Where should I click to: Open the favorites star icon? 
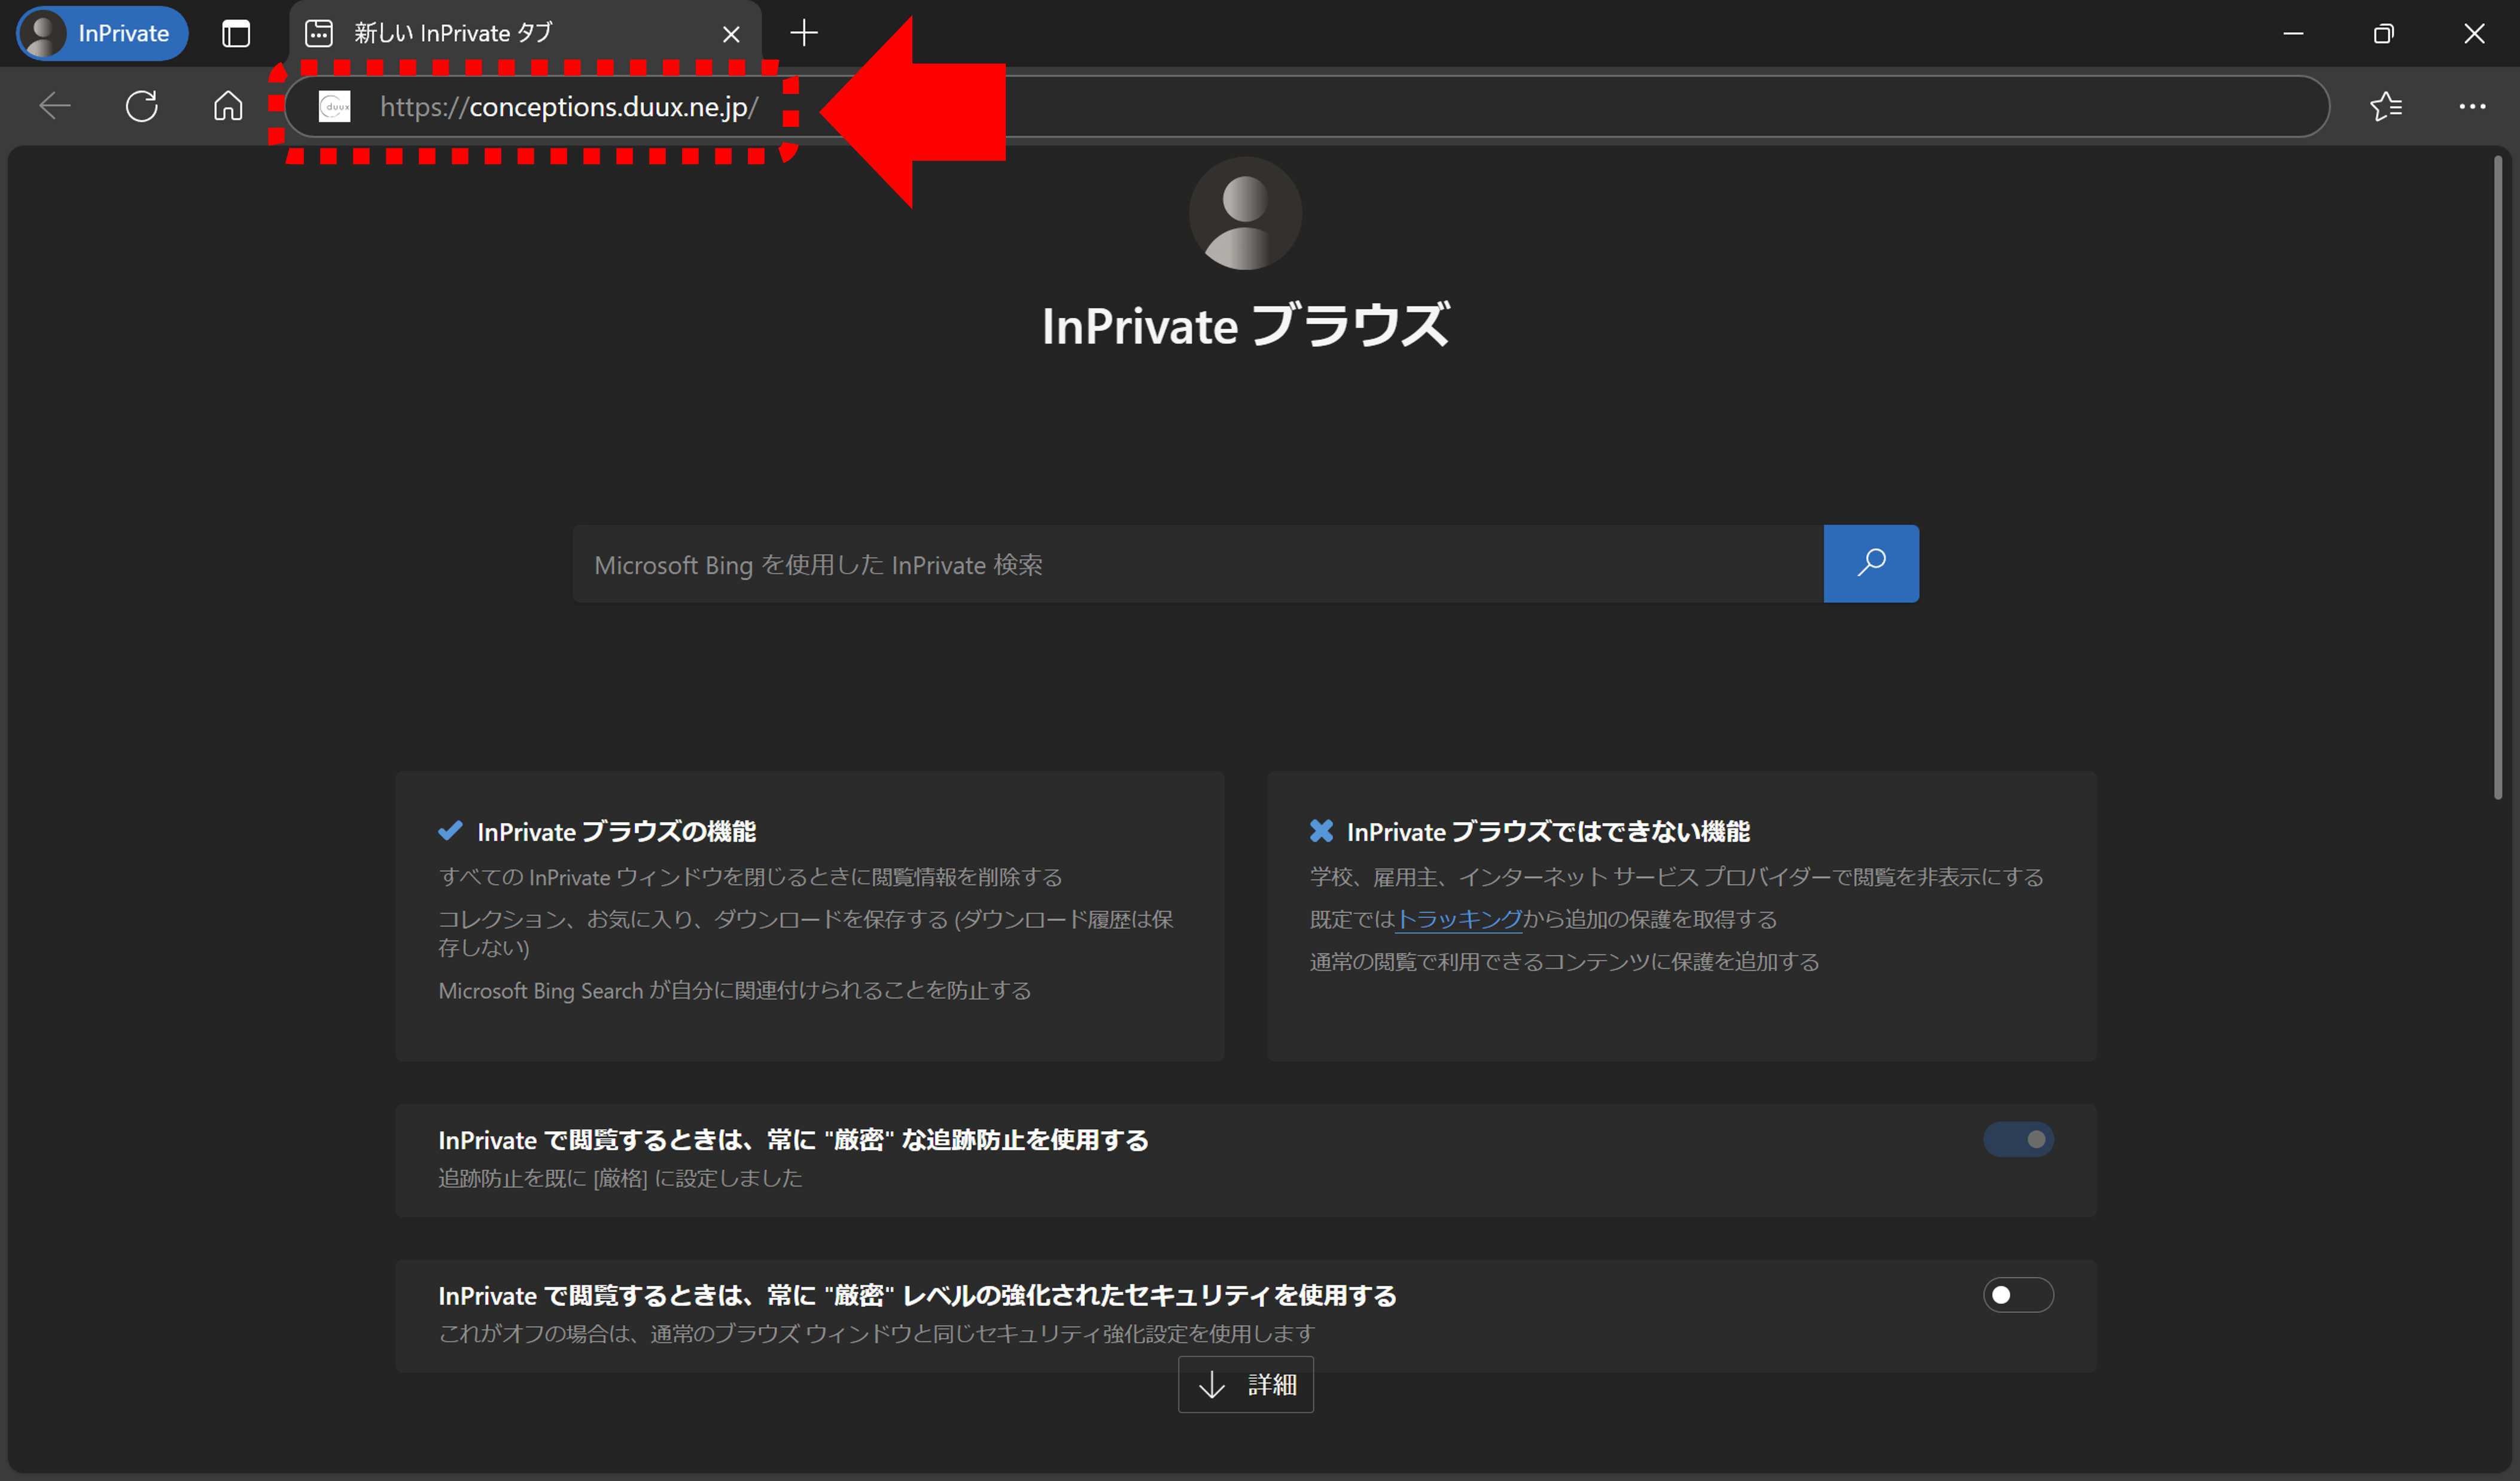2385,106
